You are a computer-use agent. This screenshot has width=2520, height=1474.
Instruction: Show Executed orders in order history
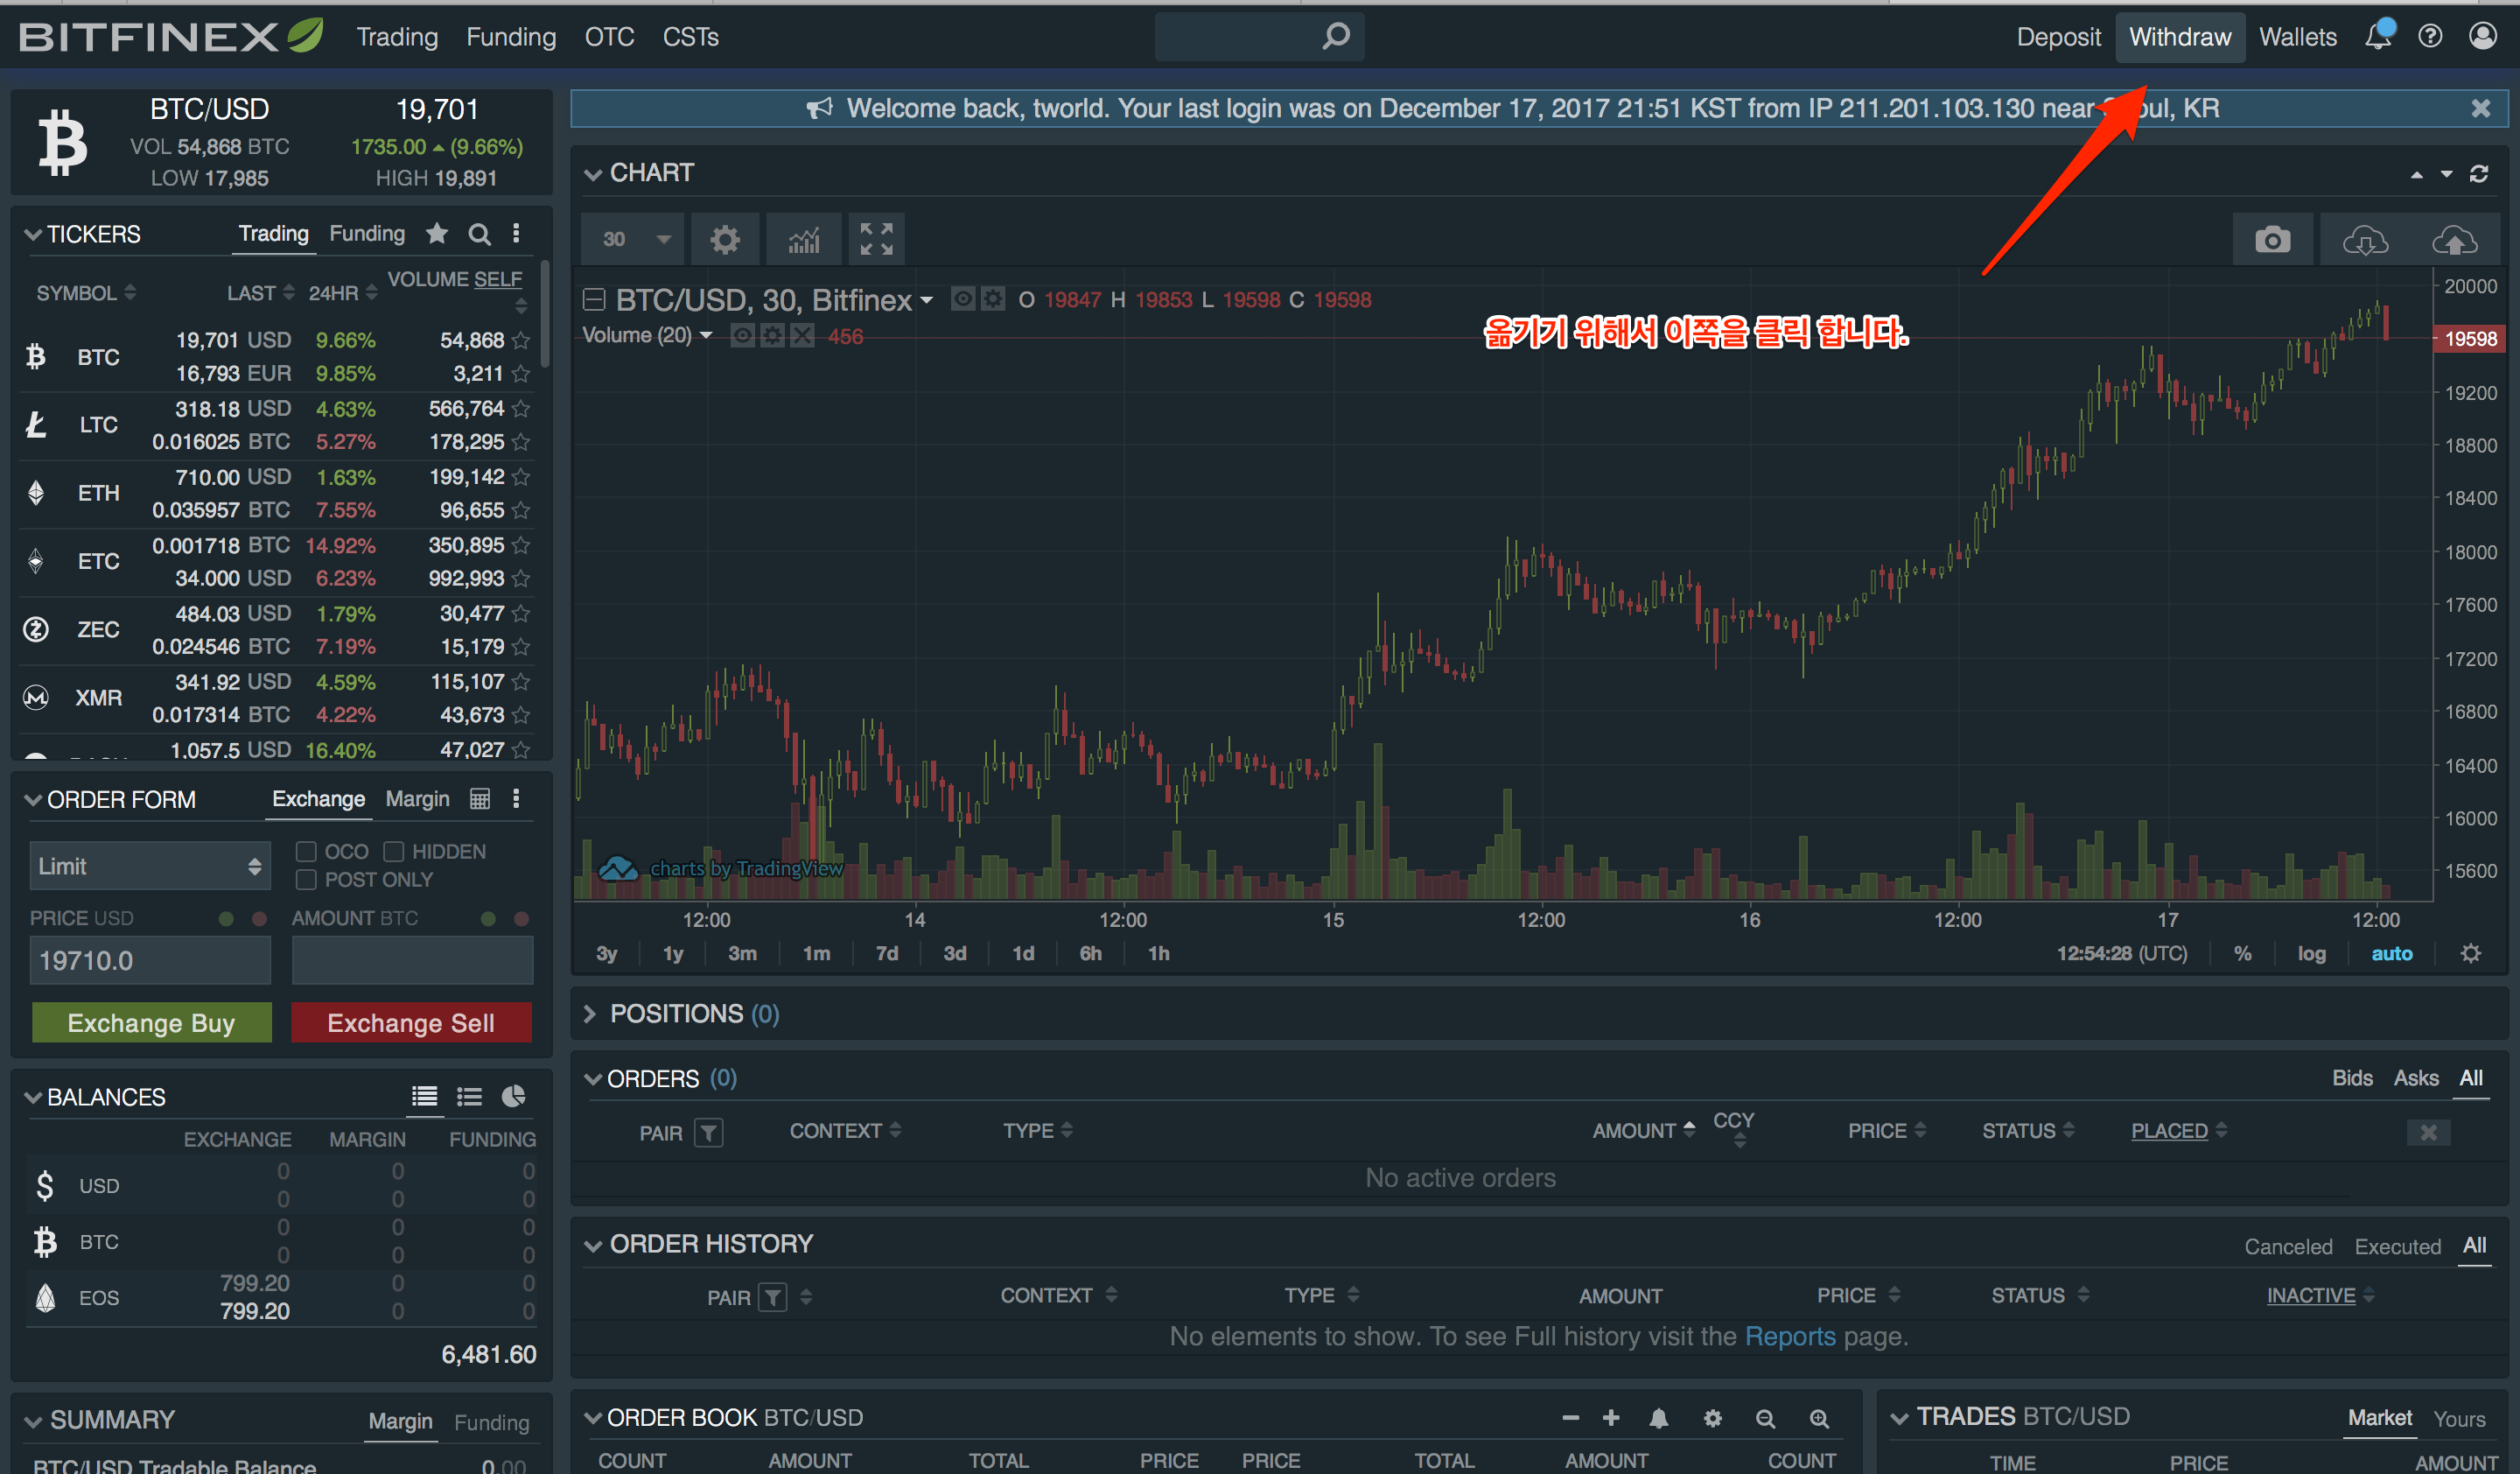2397,1247
